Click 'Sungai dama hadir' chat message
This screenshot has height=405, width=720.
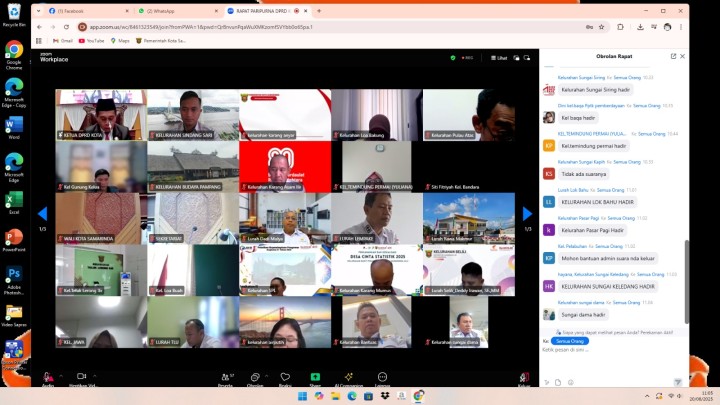click(x=583, y=315)
